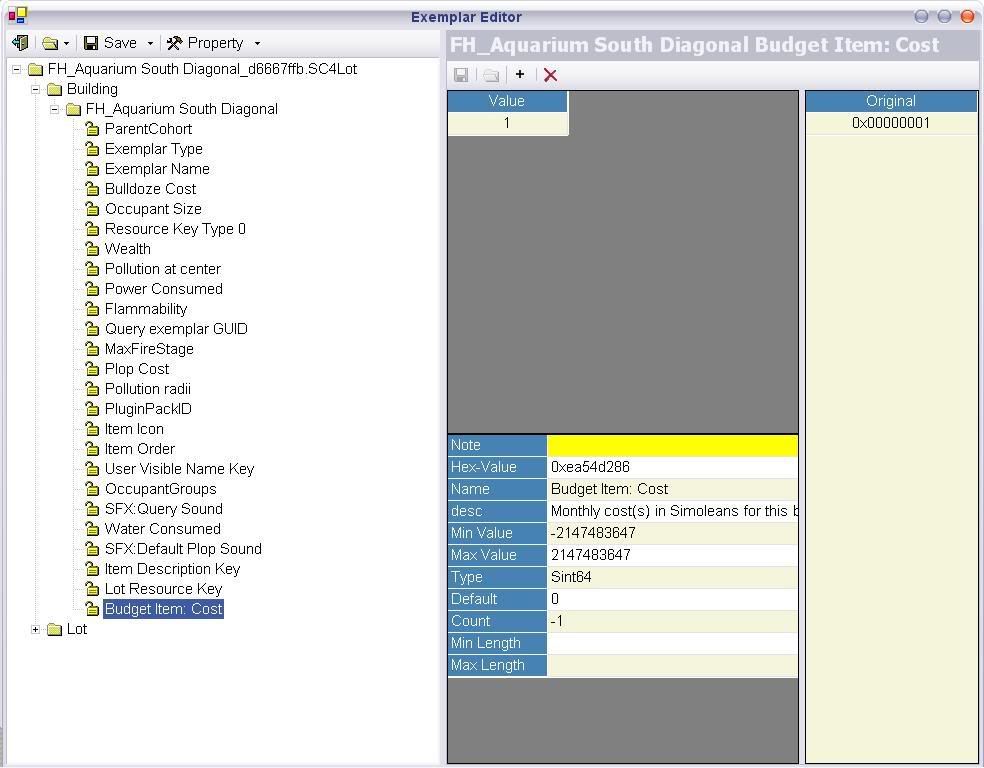Click the Max Value 2147483647 cell

pos(672,555)
